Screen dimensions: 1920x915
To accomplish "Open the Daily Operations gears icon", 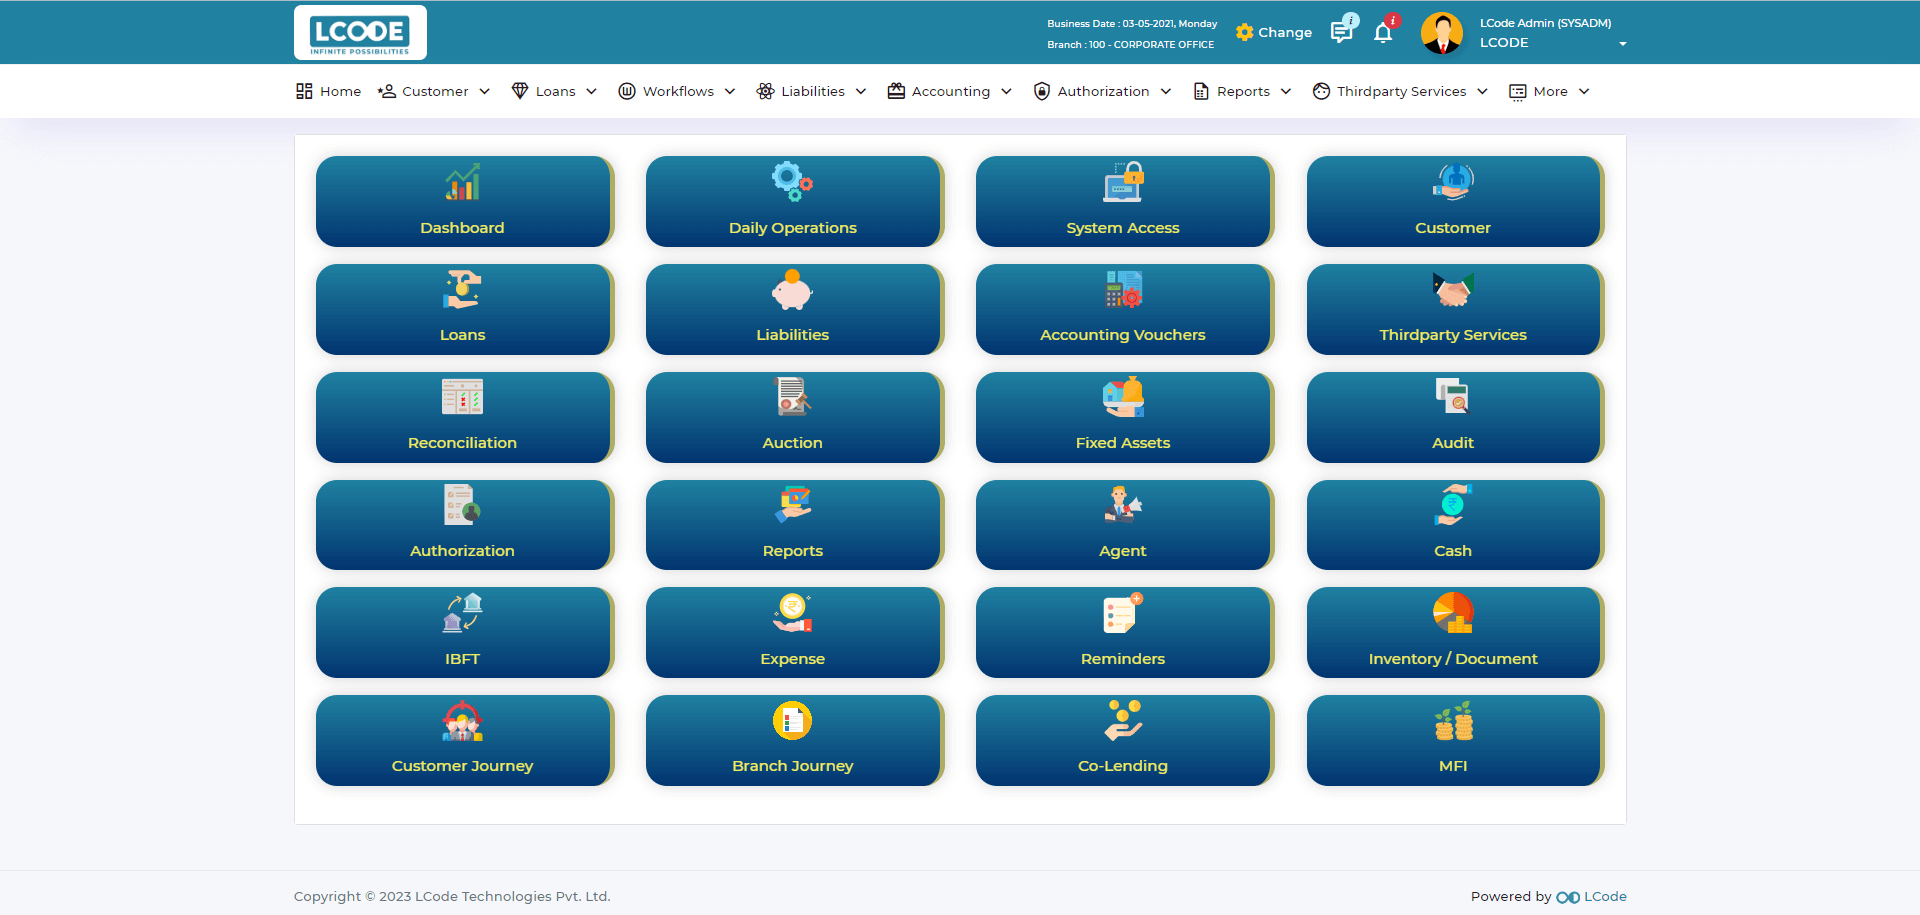I will click(x=792, y=181).
